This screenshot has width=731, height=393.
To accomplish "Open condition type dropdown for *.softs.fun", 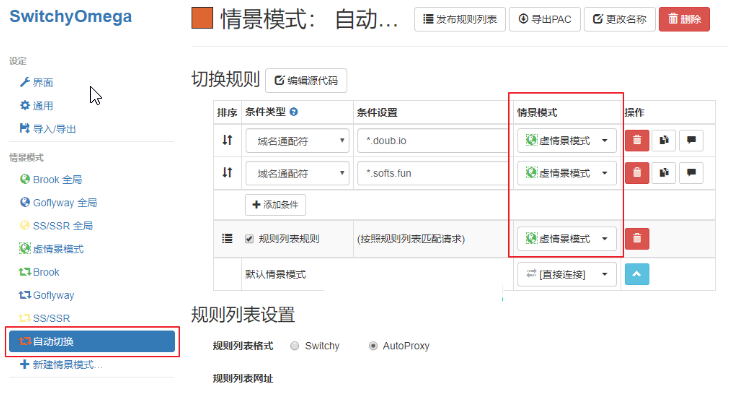I will click(x=297, y=173).
